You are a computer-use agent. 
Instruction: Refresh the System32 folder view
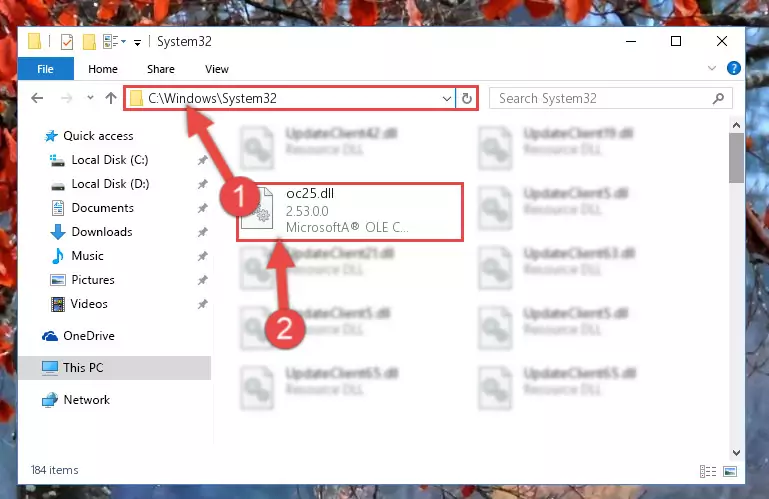tap(466, 98)
